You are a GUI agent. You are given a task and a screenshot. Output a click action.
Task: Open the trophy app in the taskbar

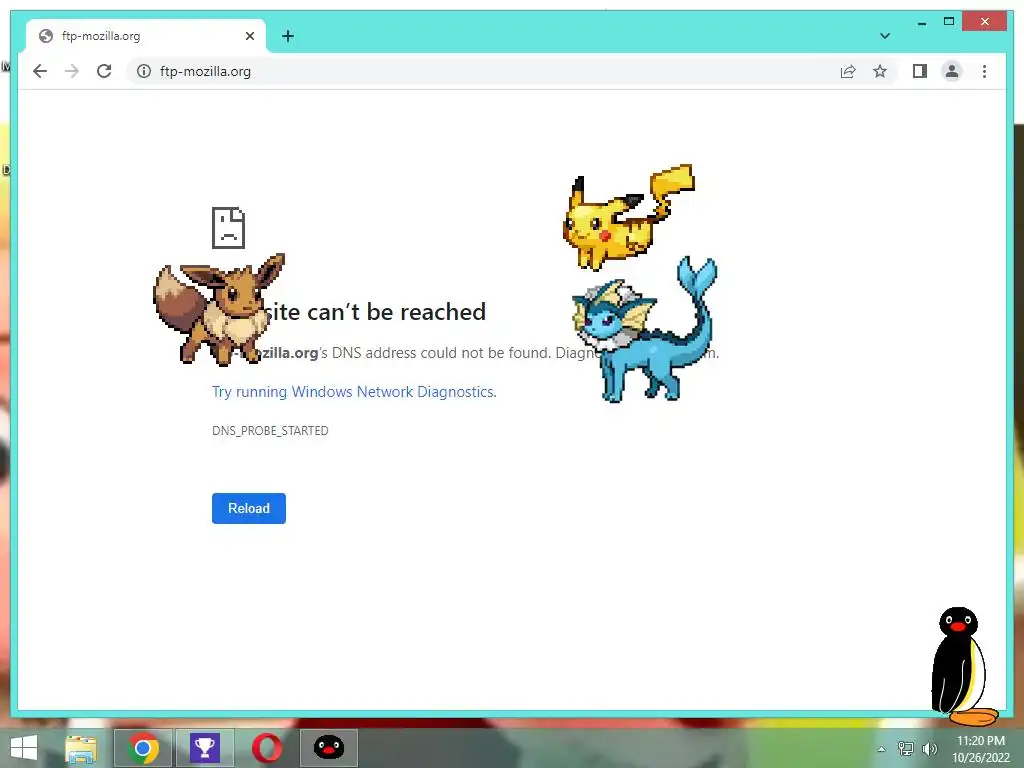[x=205, y=748]
